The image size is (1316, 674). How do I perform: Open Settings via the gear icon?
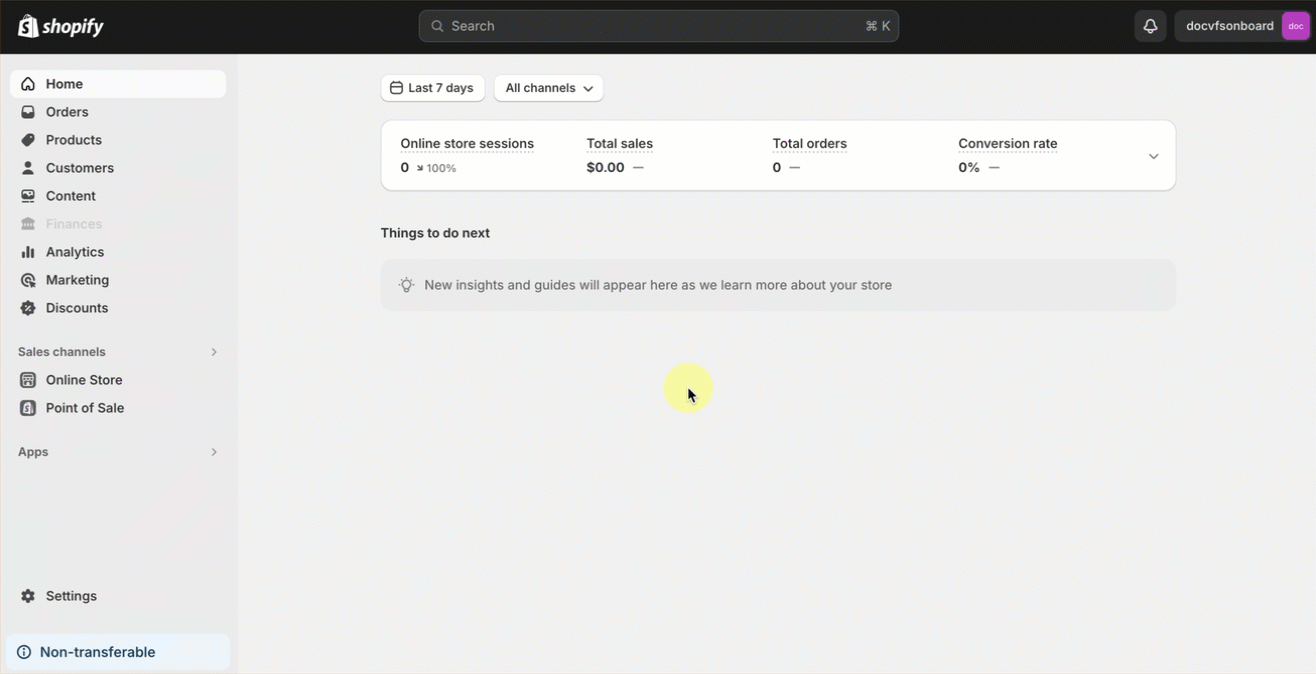coord(28,596)
